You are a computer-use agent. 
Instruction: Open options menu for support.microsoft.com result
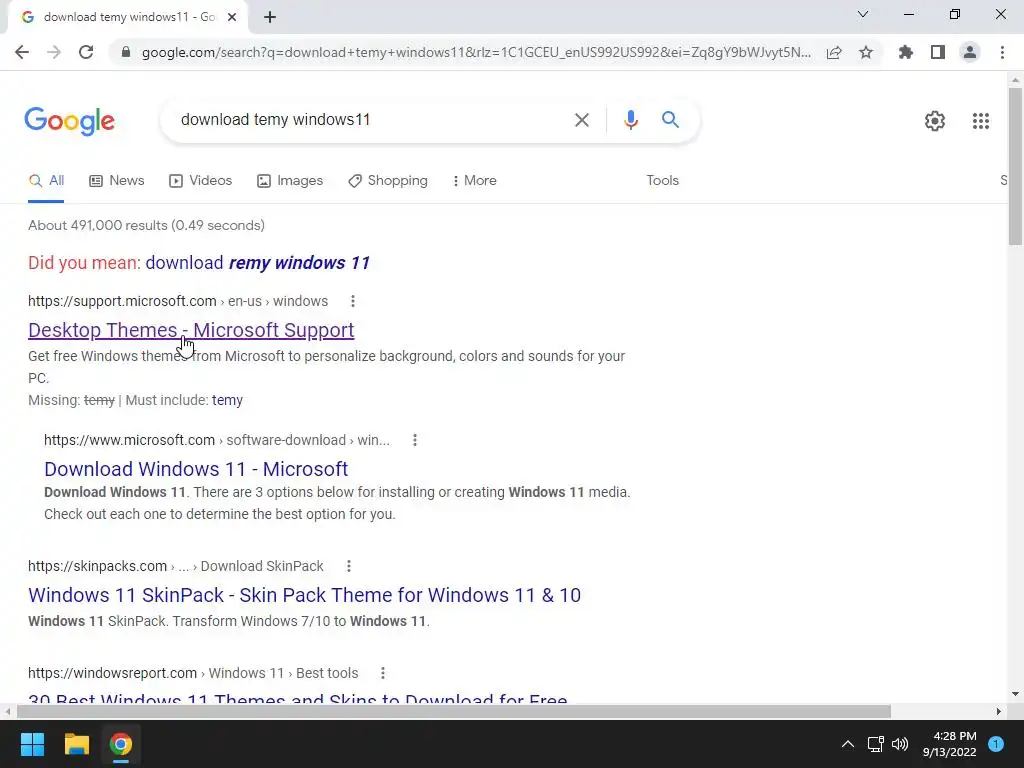[x=353, y=301]
